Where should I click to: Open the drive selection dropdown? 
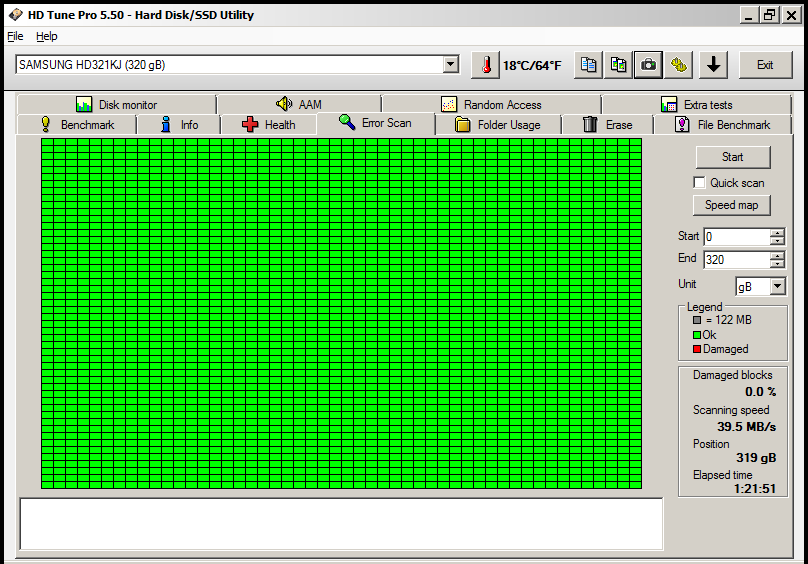pos(451,64)
